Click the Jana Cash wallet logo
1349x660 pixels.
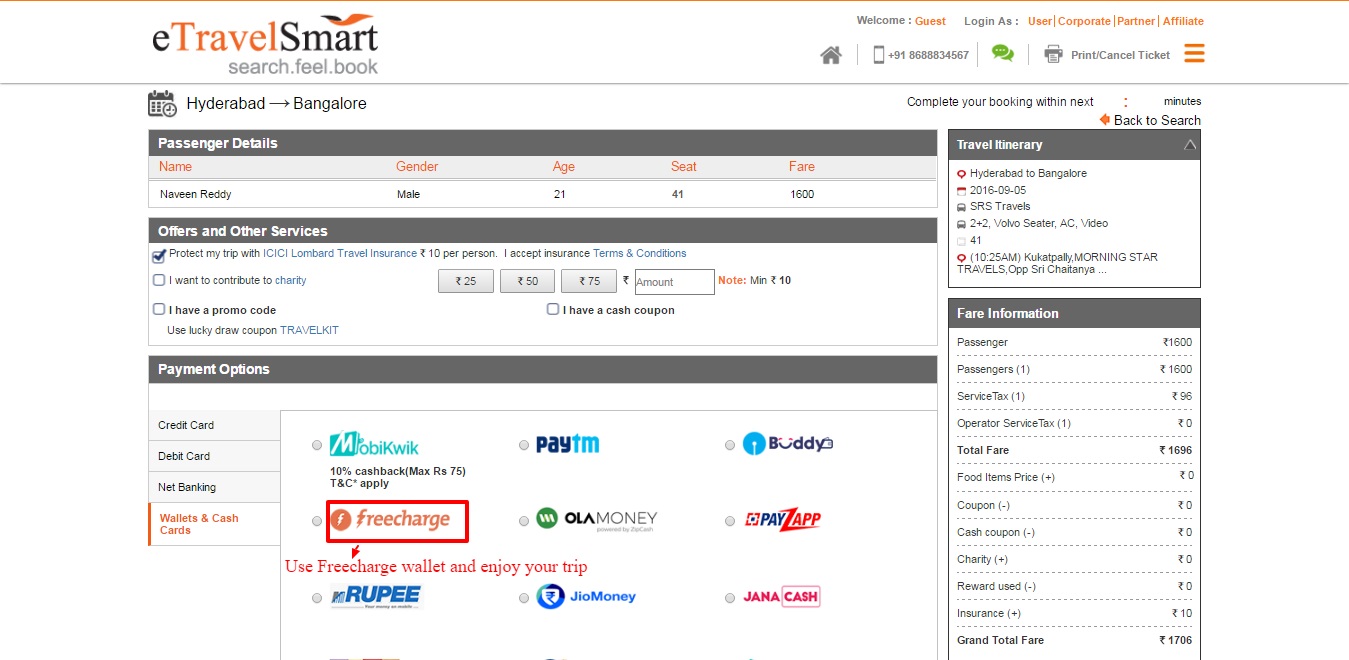[x=781, y=597]
